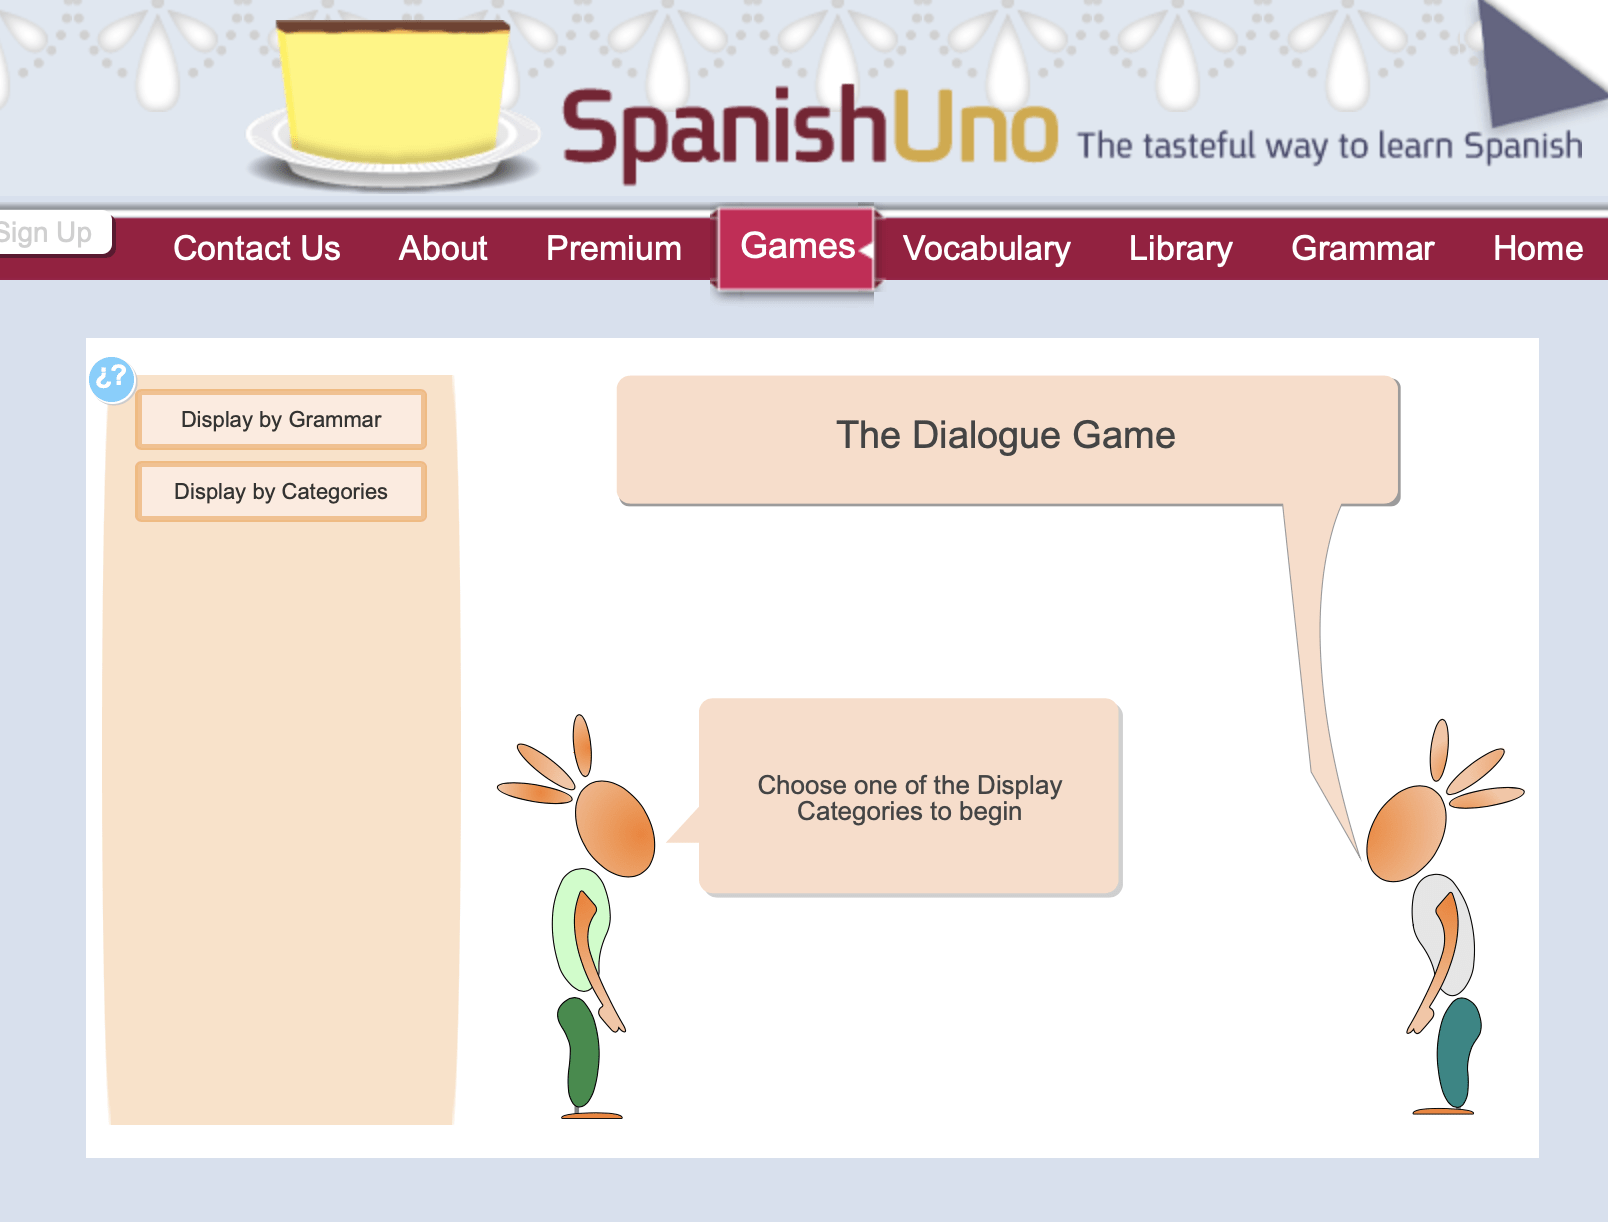
Task: Open the Grammar menu
Action: click(x=1363, y=249)
